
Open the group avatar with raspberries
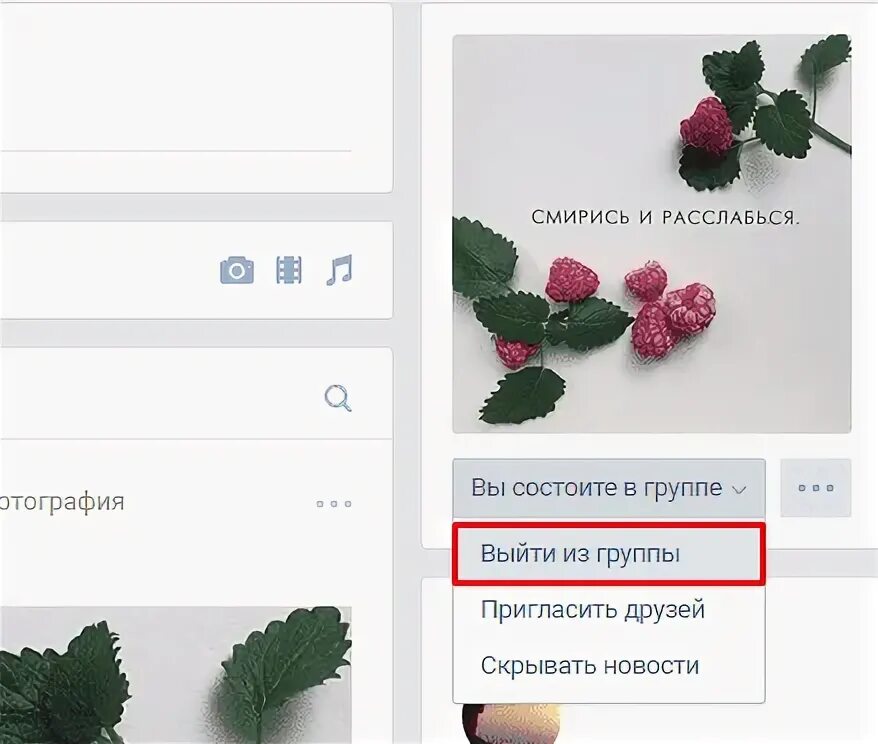point(652,234)
